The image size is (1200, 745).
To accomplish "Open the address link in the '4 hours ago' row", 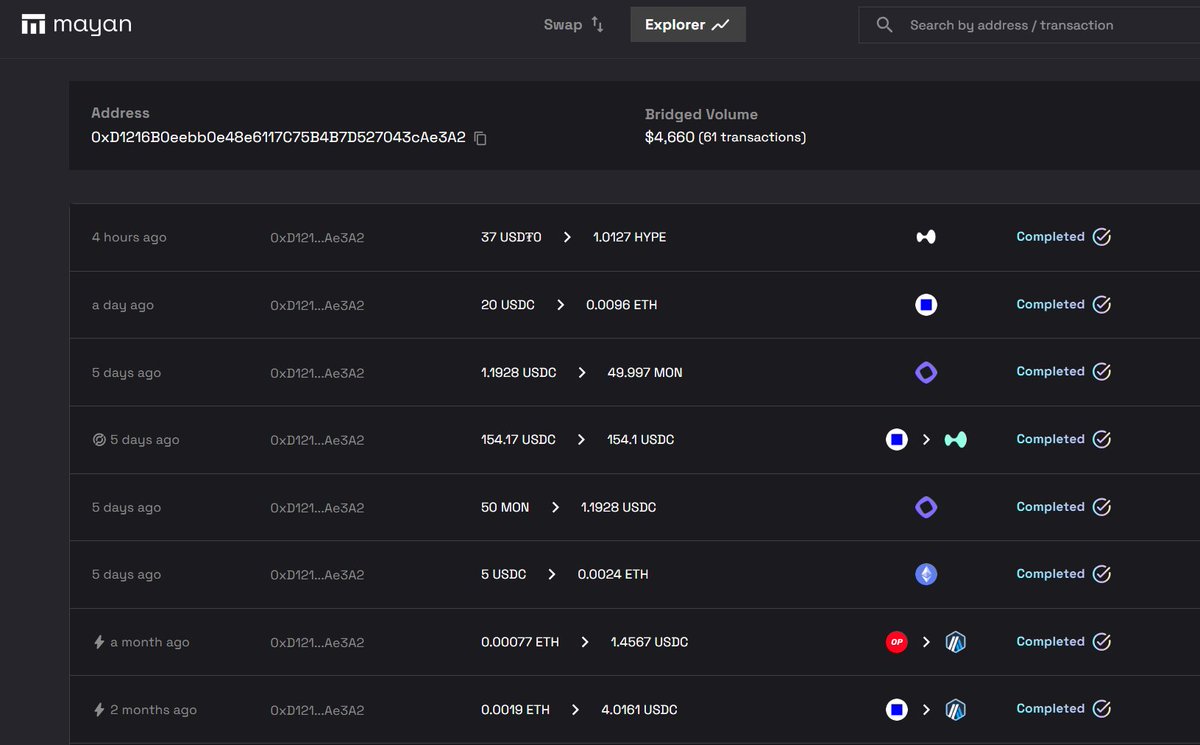I will point(317,238).
